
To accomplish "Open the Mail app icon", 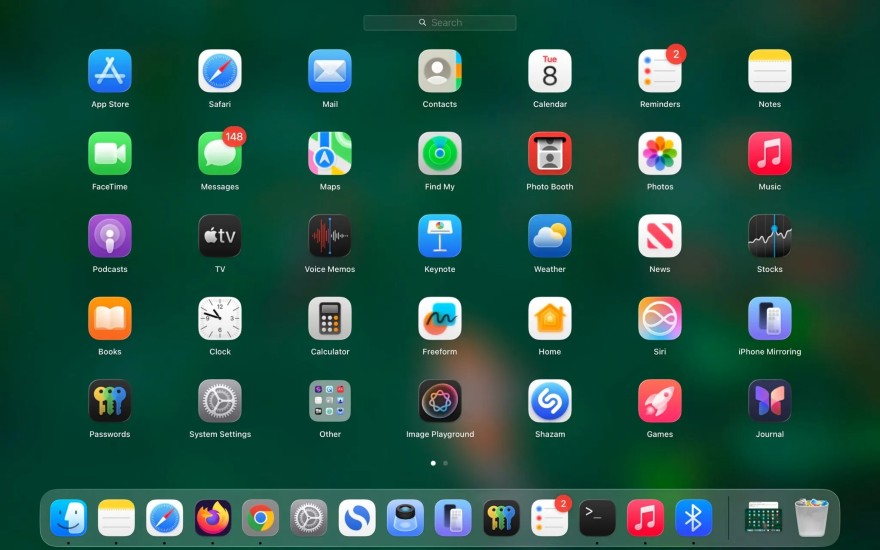I will tap(330, 71).
